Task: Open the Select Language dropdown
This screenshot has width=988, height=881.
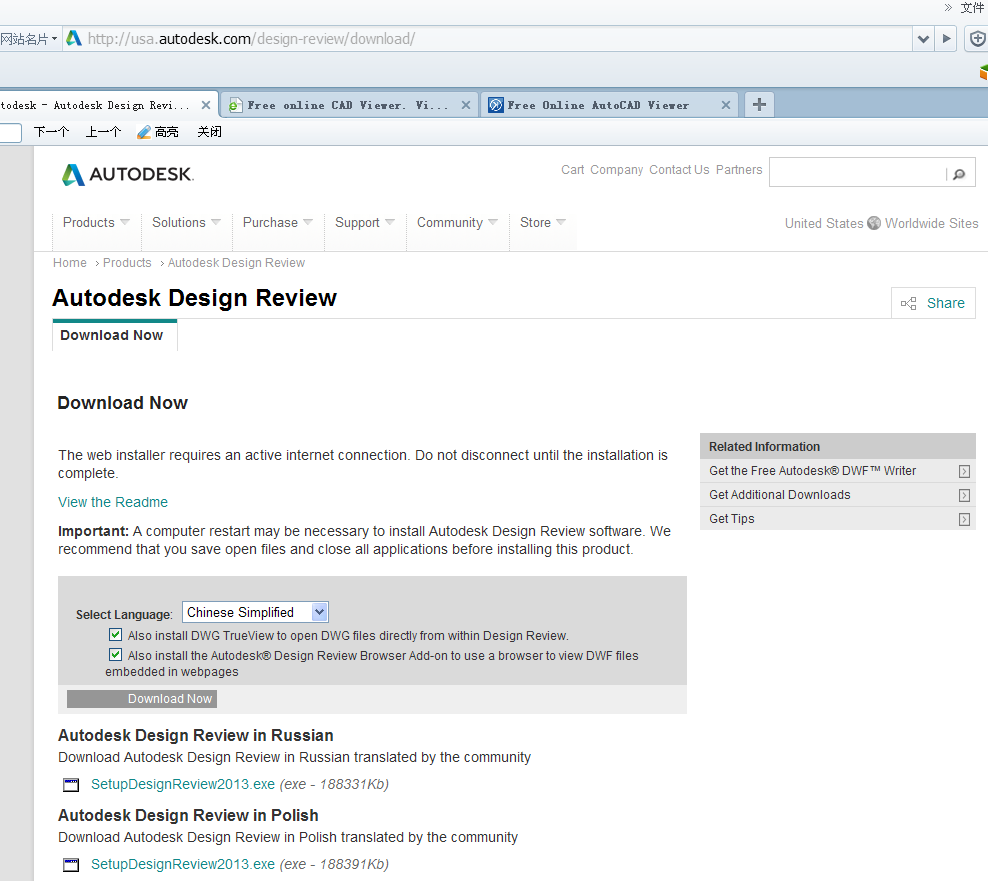Action: pyautogui.click(x=255, y=613)
